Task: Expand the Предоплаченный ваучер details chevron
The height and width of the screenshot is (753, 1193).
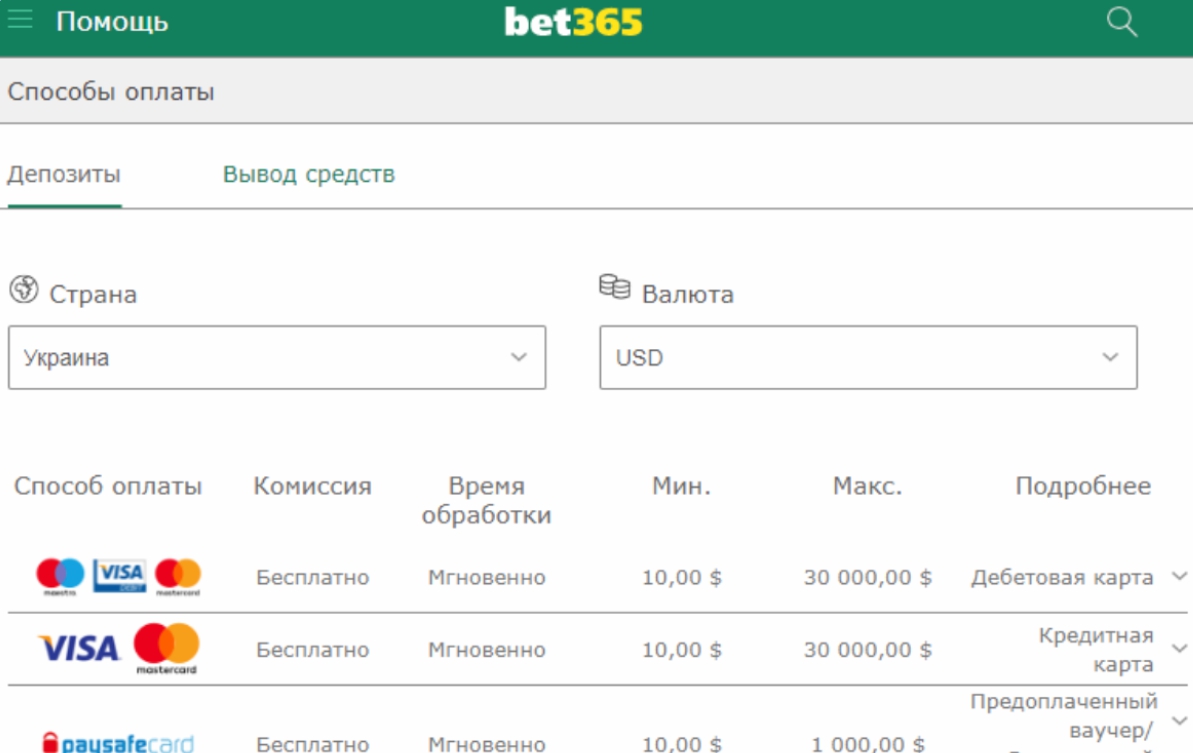Action: click(1179, 721)
